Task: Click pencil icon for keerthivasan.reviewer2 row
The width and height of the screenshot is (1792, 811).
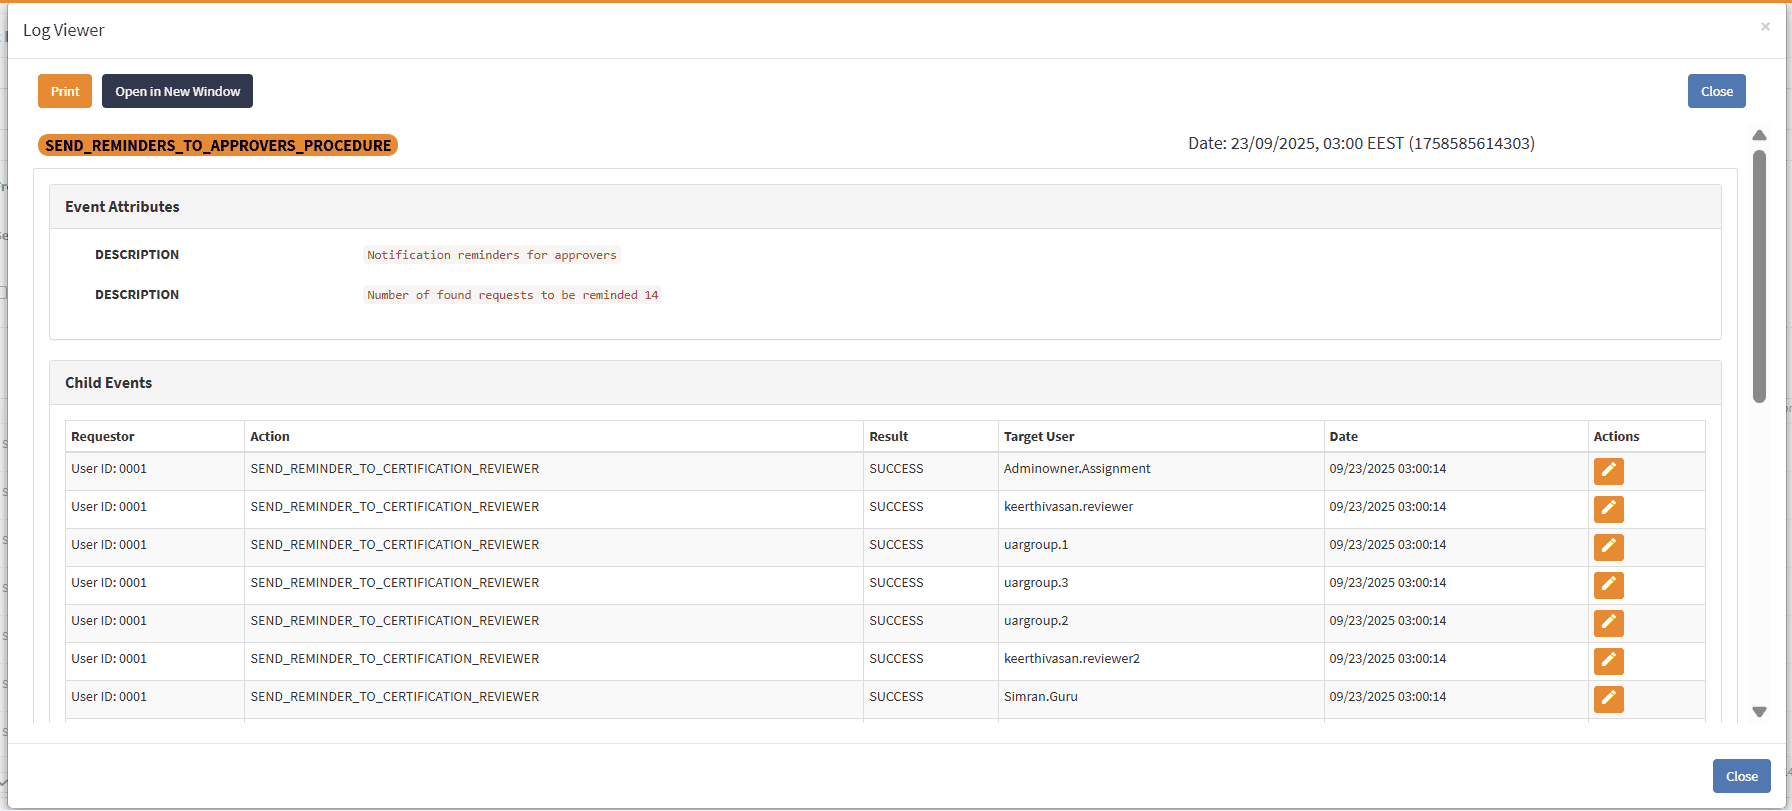Action: pos(1608,661)
